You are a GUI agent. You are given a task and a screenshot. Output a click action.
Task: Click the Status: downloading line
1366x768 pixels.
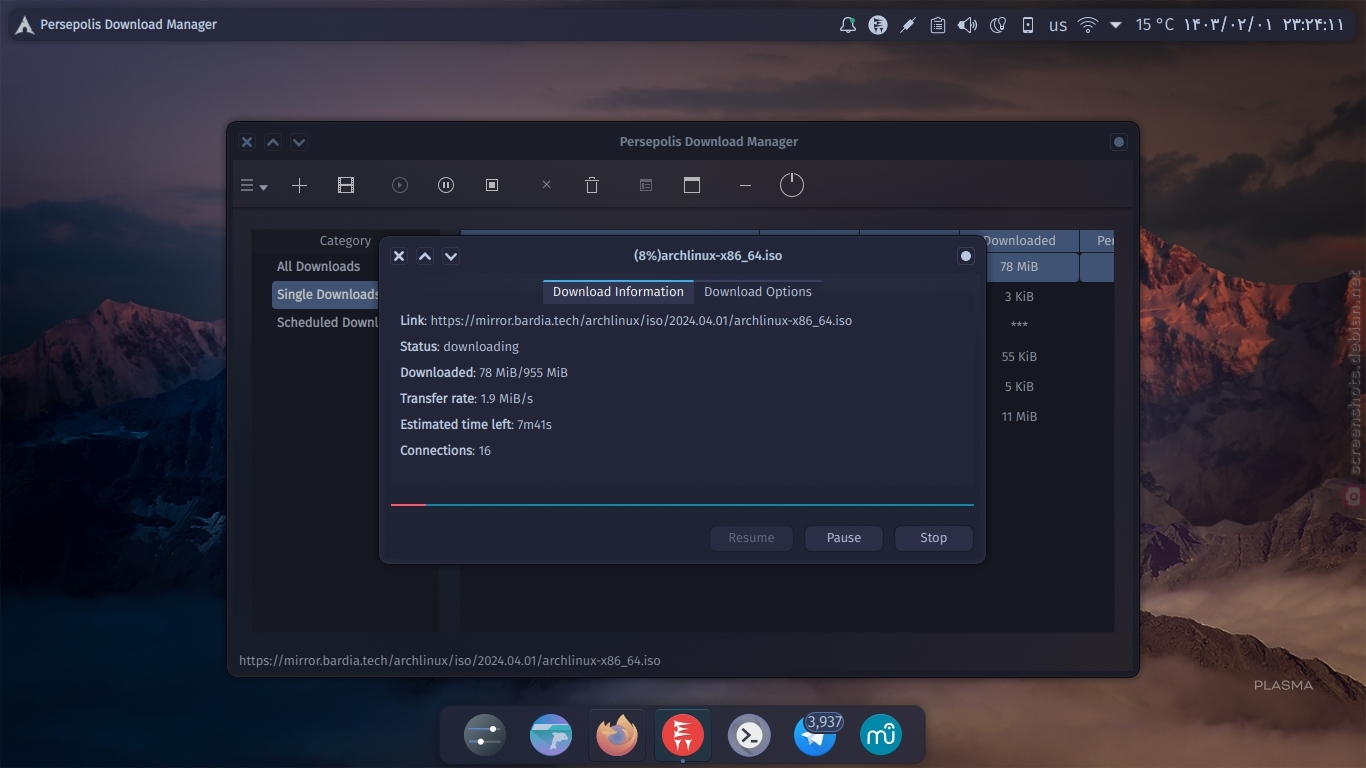[x=459, y=347]
